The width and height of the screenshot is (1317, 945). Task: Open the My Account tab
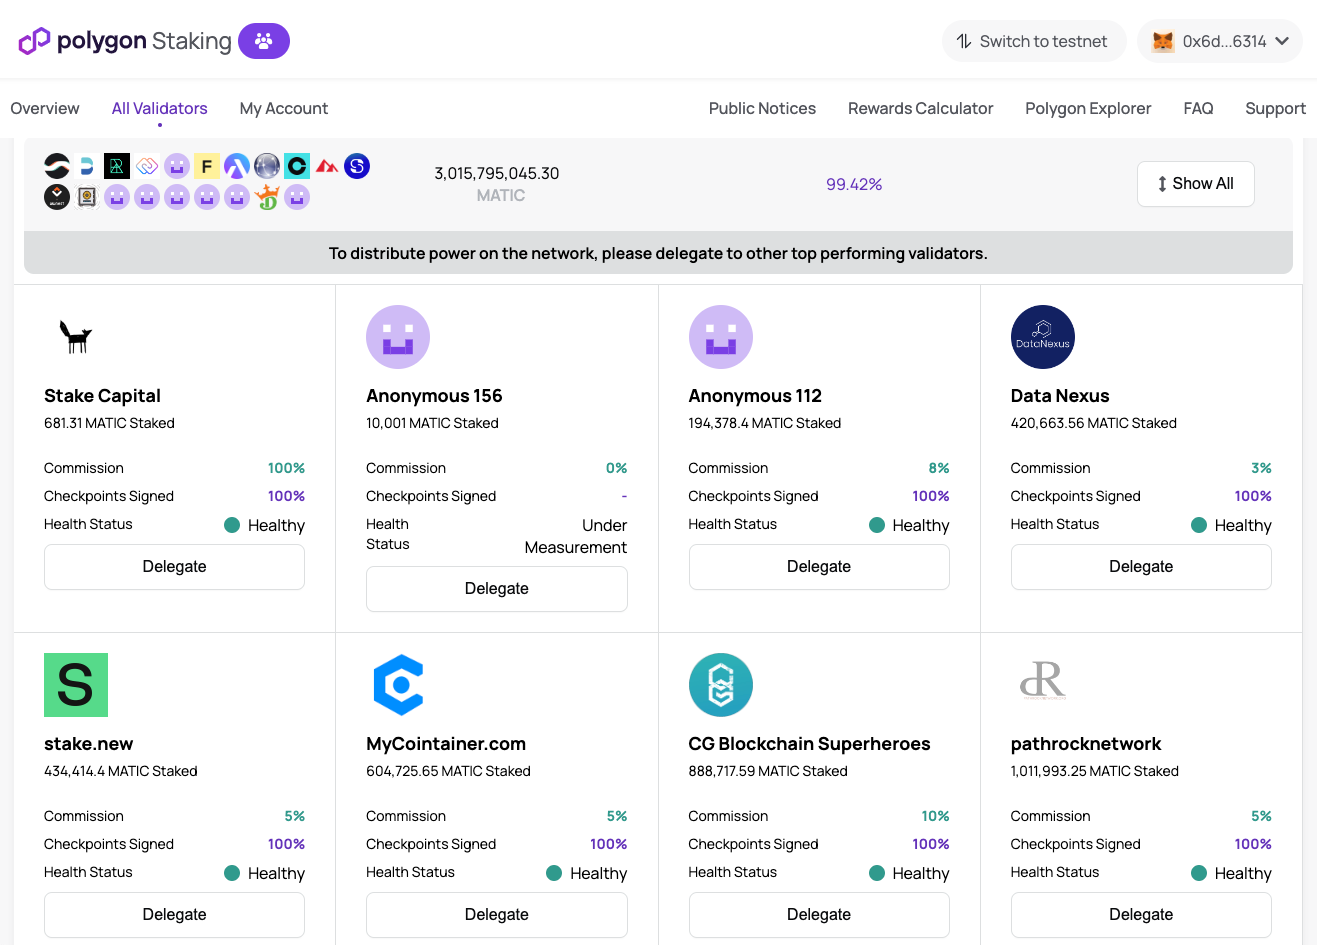[284, 108]
